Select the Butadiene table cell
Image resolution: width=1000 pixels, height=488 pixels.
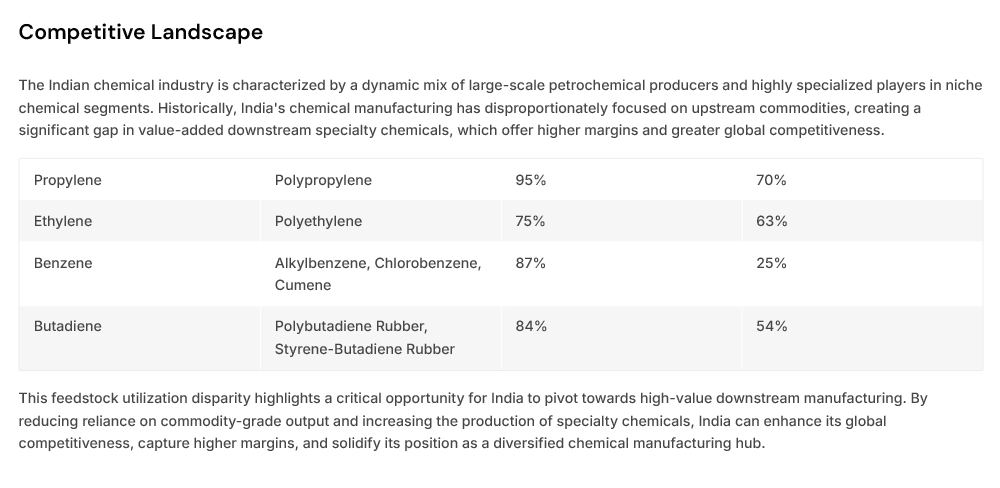tap(67, 326)
